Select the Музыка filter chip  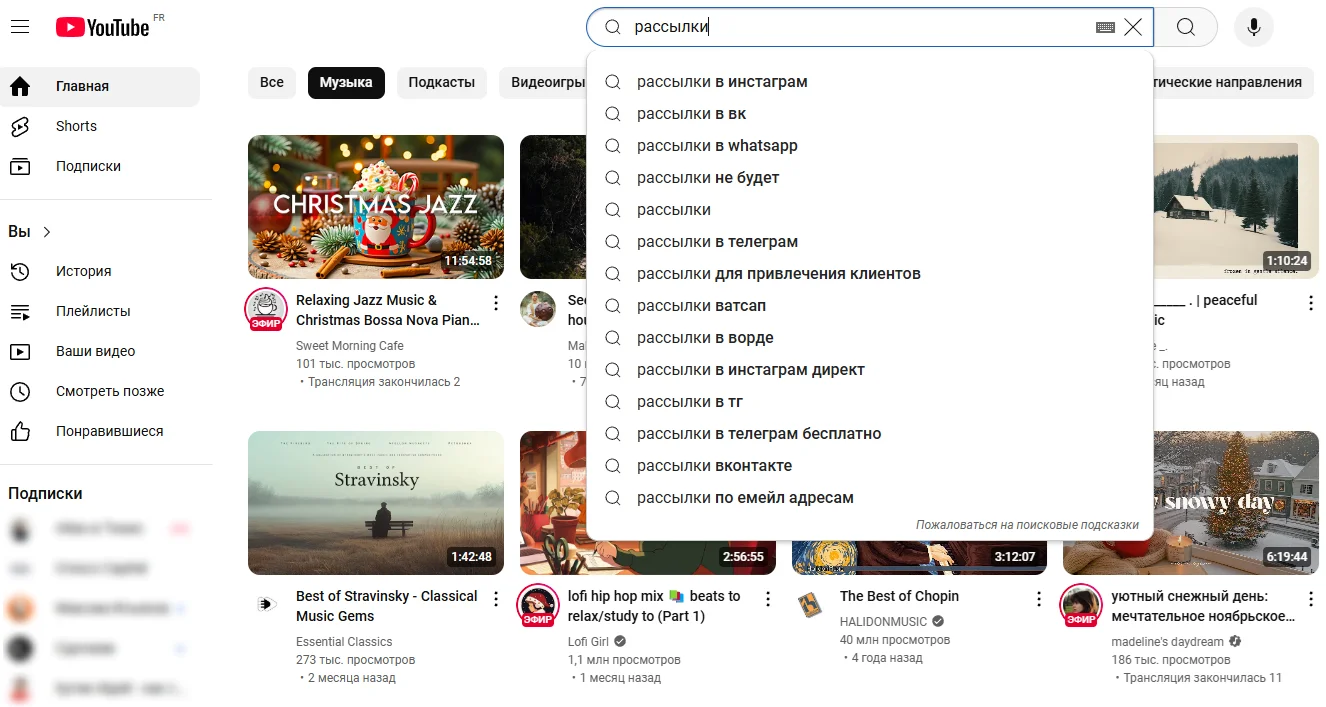point(346,82)
